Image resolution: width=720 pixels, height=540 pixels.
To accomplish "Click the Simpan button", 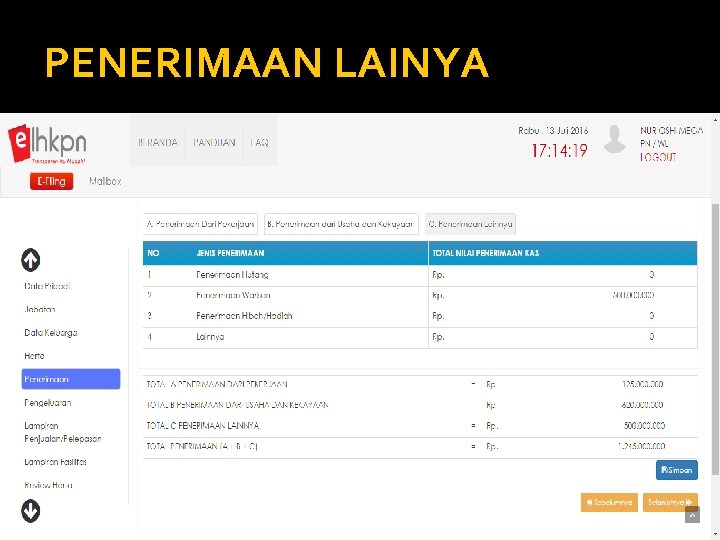I will 677,470.
